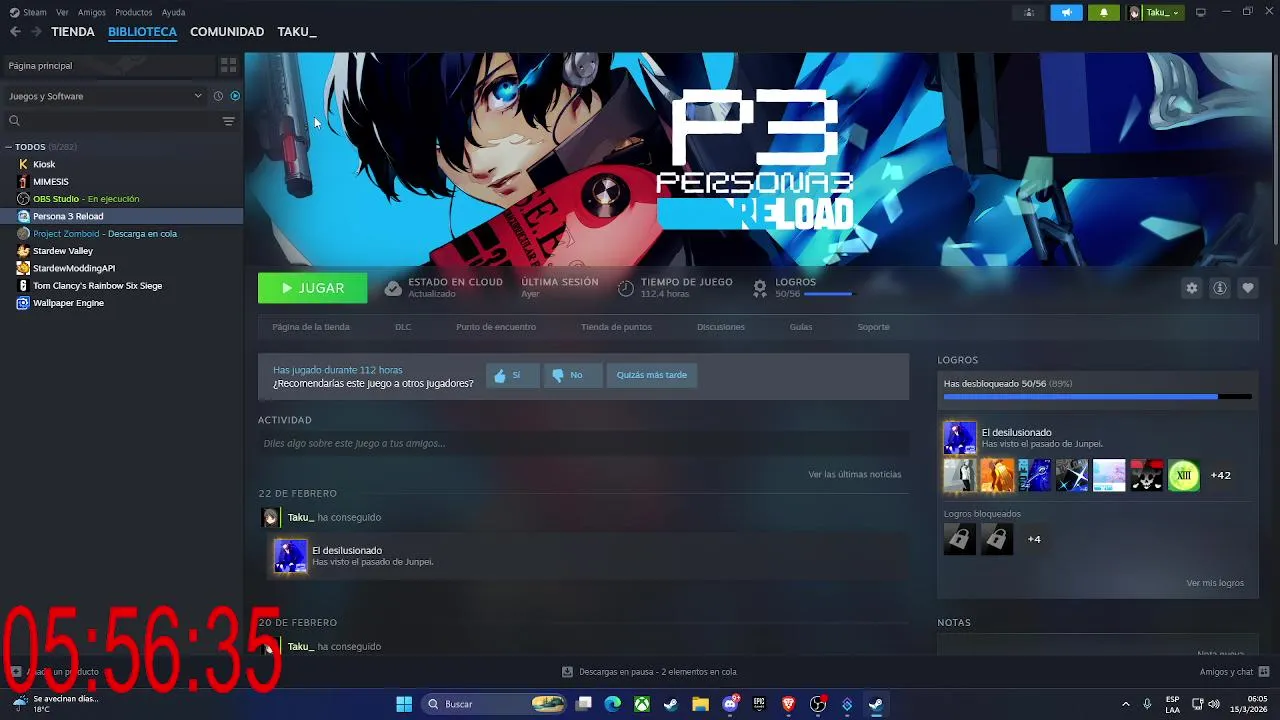Screen dimensions: 1280x720
Task: Click the cloud status icon
Action: [x=393, y=288]
